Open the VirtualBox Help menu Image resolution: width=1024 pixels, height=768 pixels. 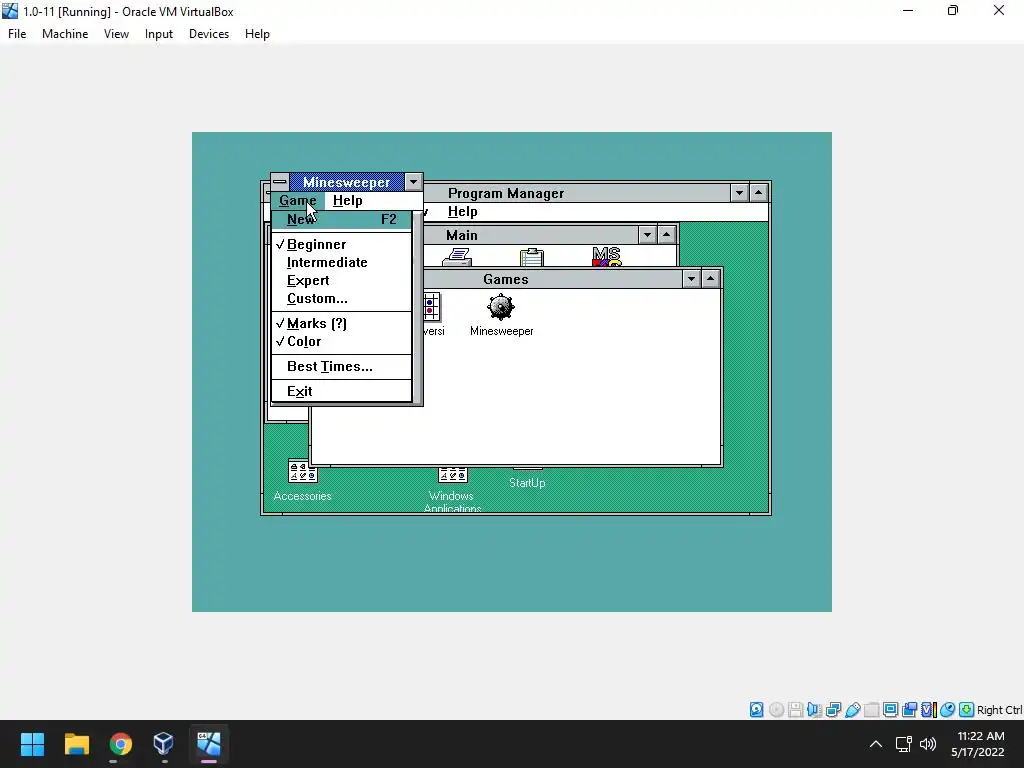[x=257, y=34]
